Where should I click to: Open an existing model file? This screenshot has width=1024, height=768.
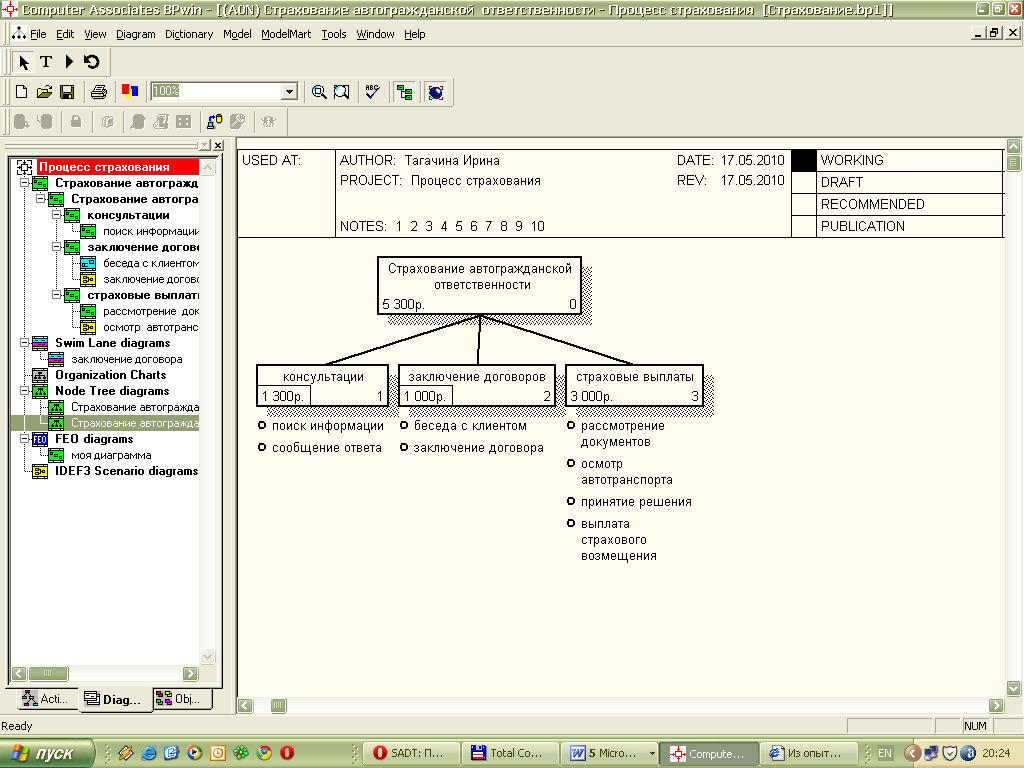click(44, 92)
